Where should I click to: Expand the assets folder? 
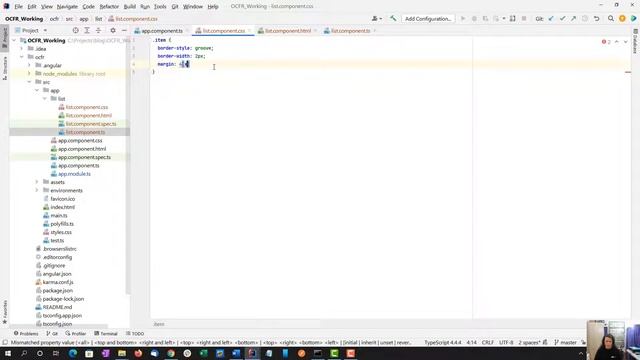(37, 182)
